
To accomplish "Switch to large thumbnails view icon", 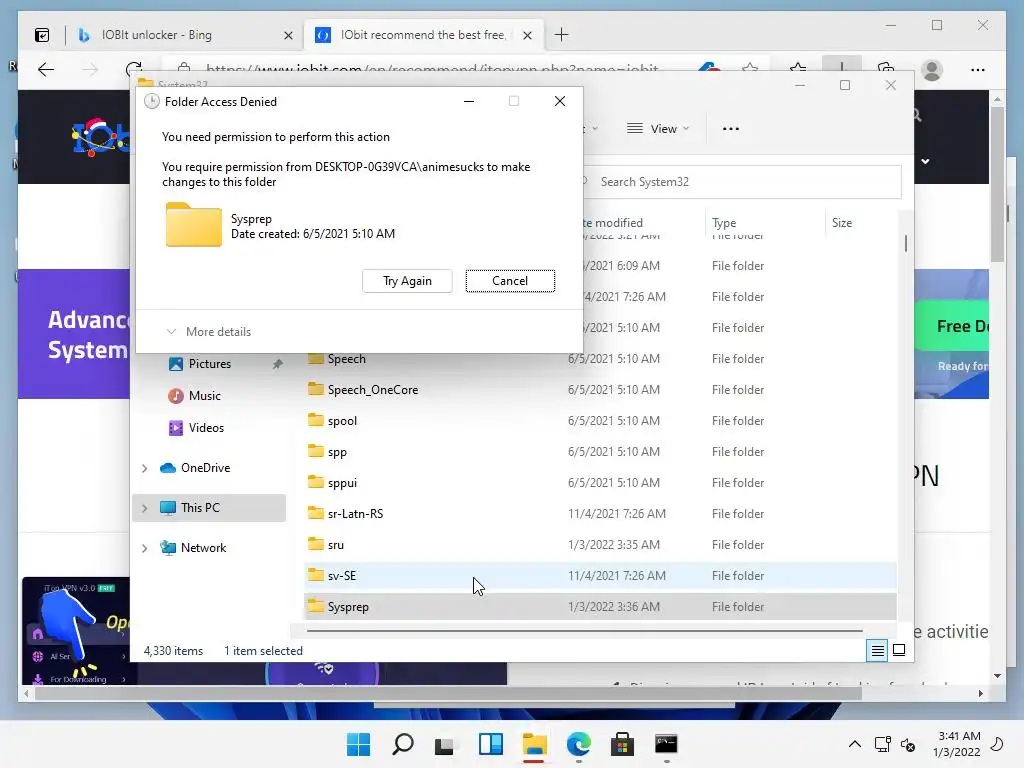I will click(x=899, y=650).
